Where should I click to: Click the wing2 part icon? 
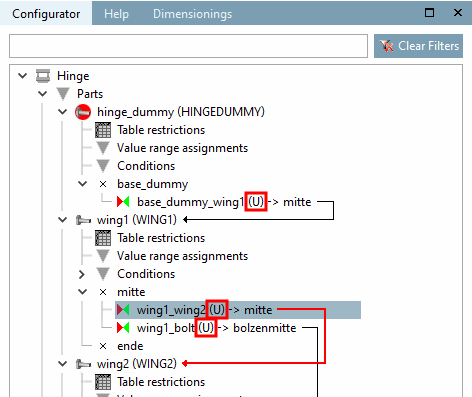coord(83,364)
